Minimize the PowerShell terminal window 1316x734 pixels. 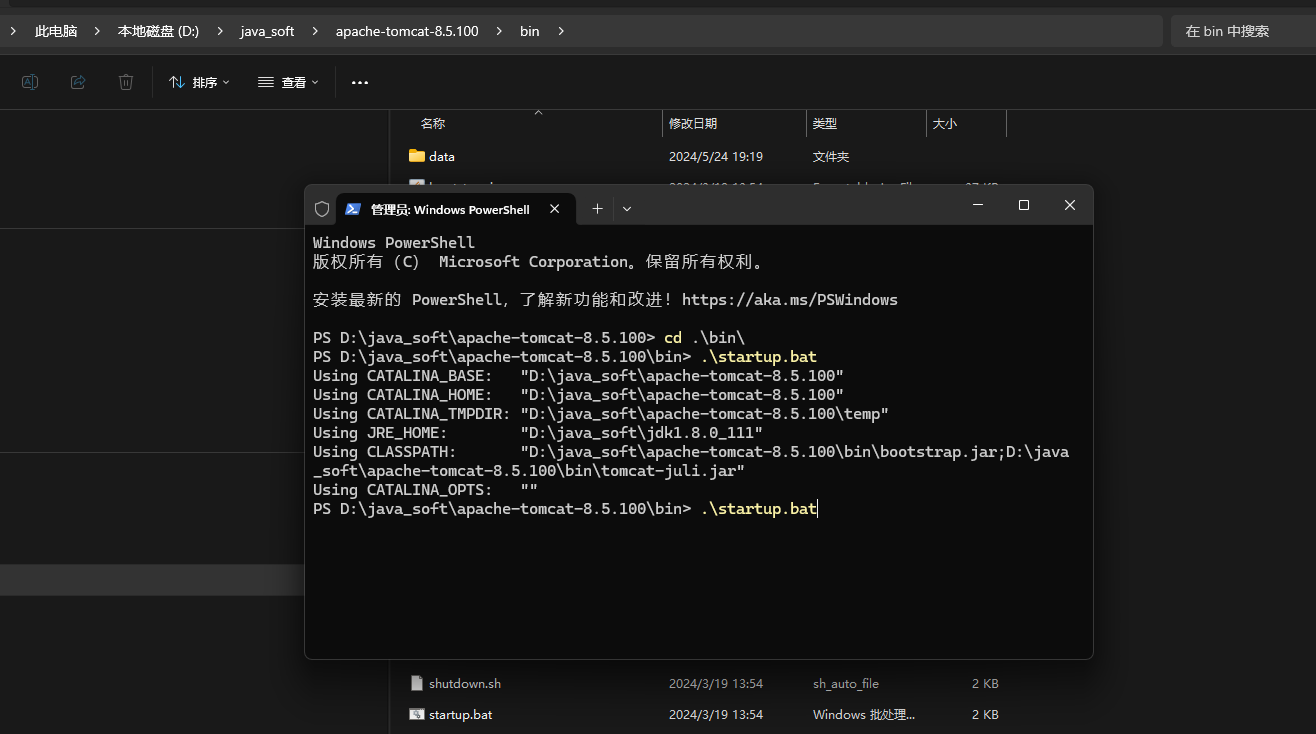[x=978, y=205]
